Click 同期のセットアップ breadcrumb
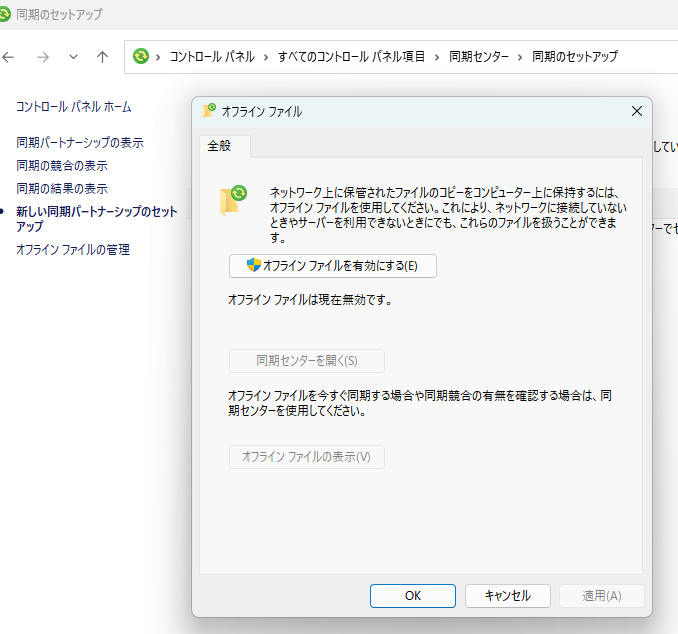The width and height of the screenshot is (678, 634). [575, 57]
